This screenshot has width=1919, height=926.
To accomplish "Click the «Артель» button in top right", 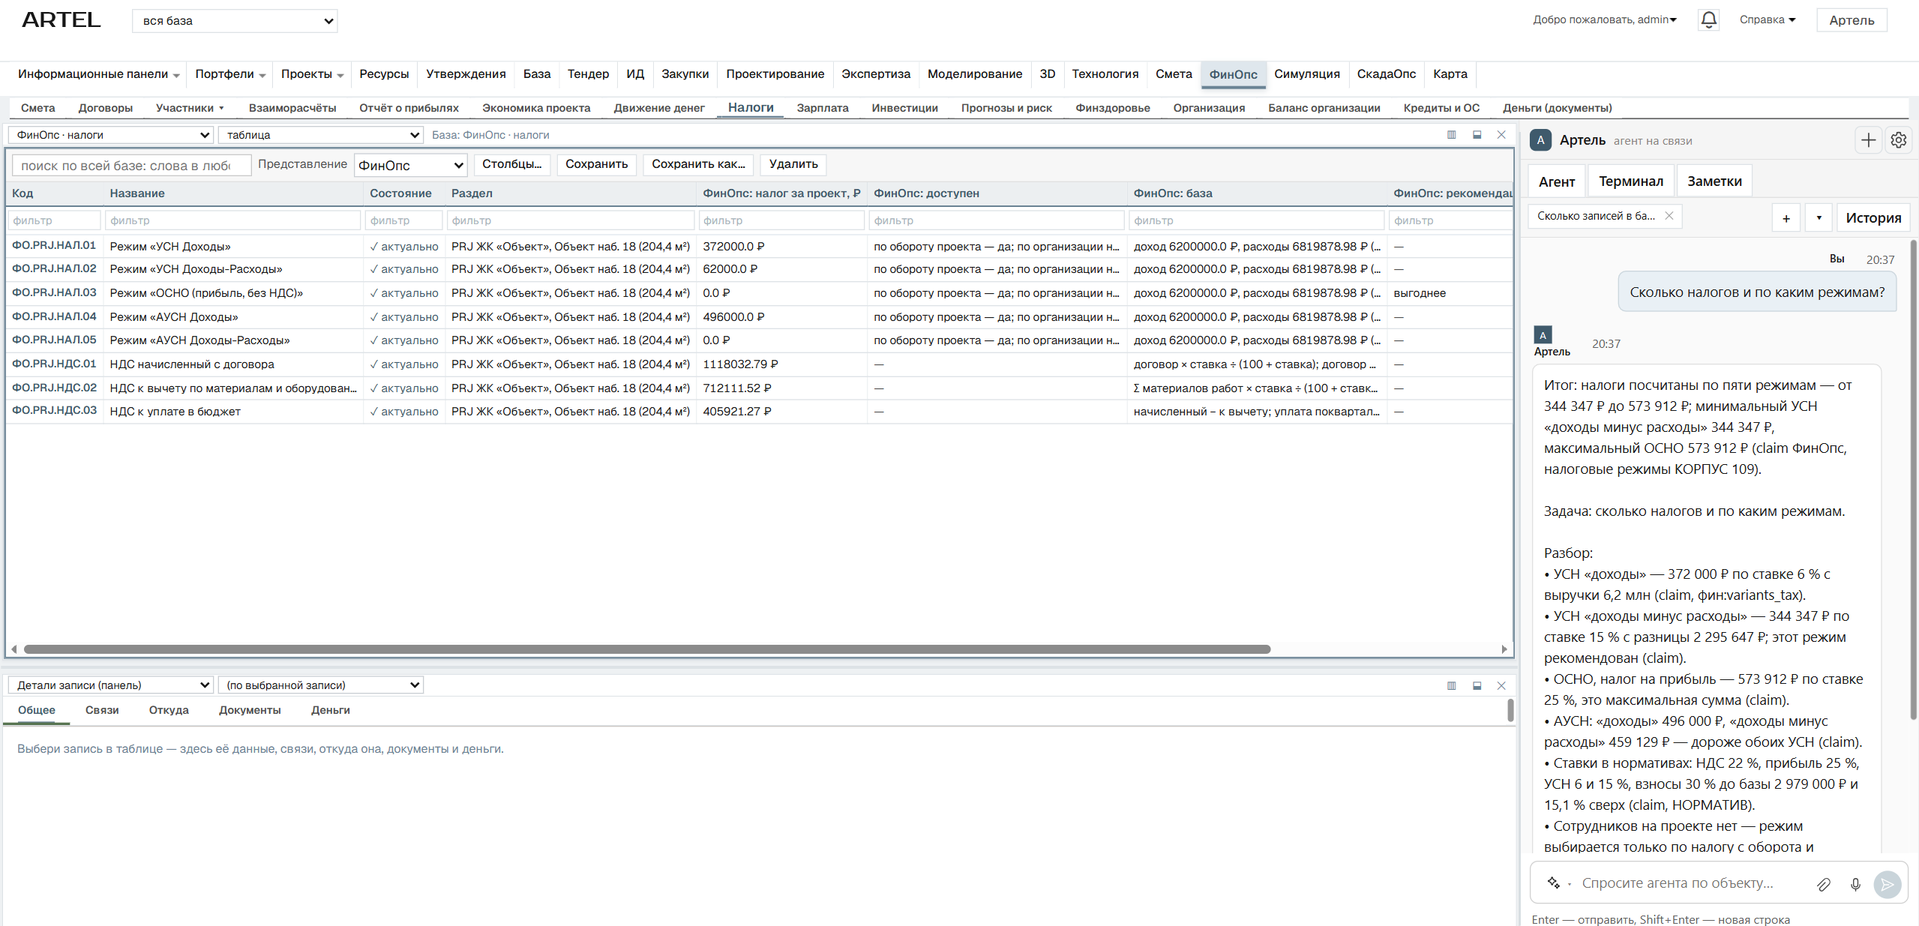I will tap(1851, 20).
